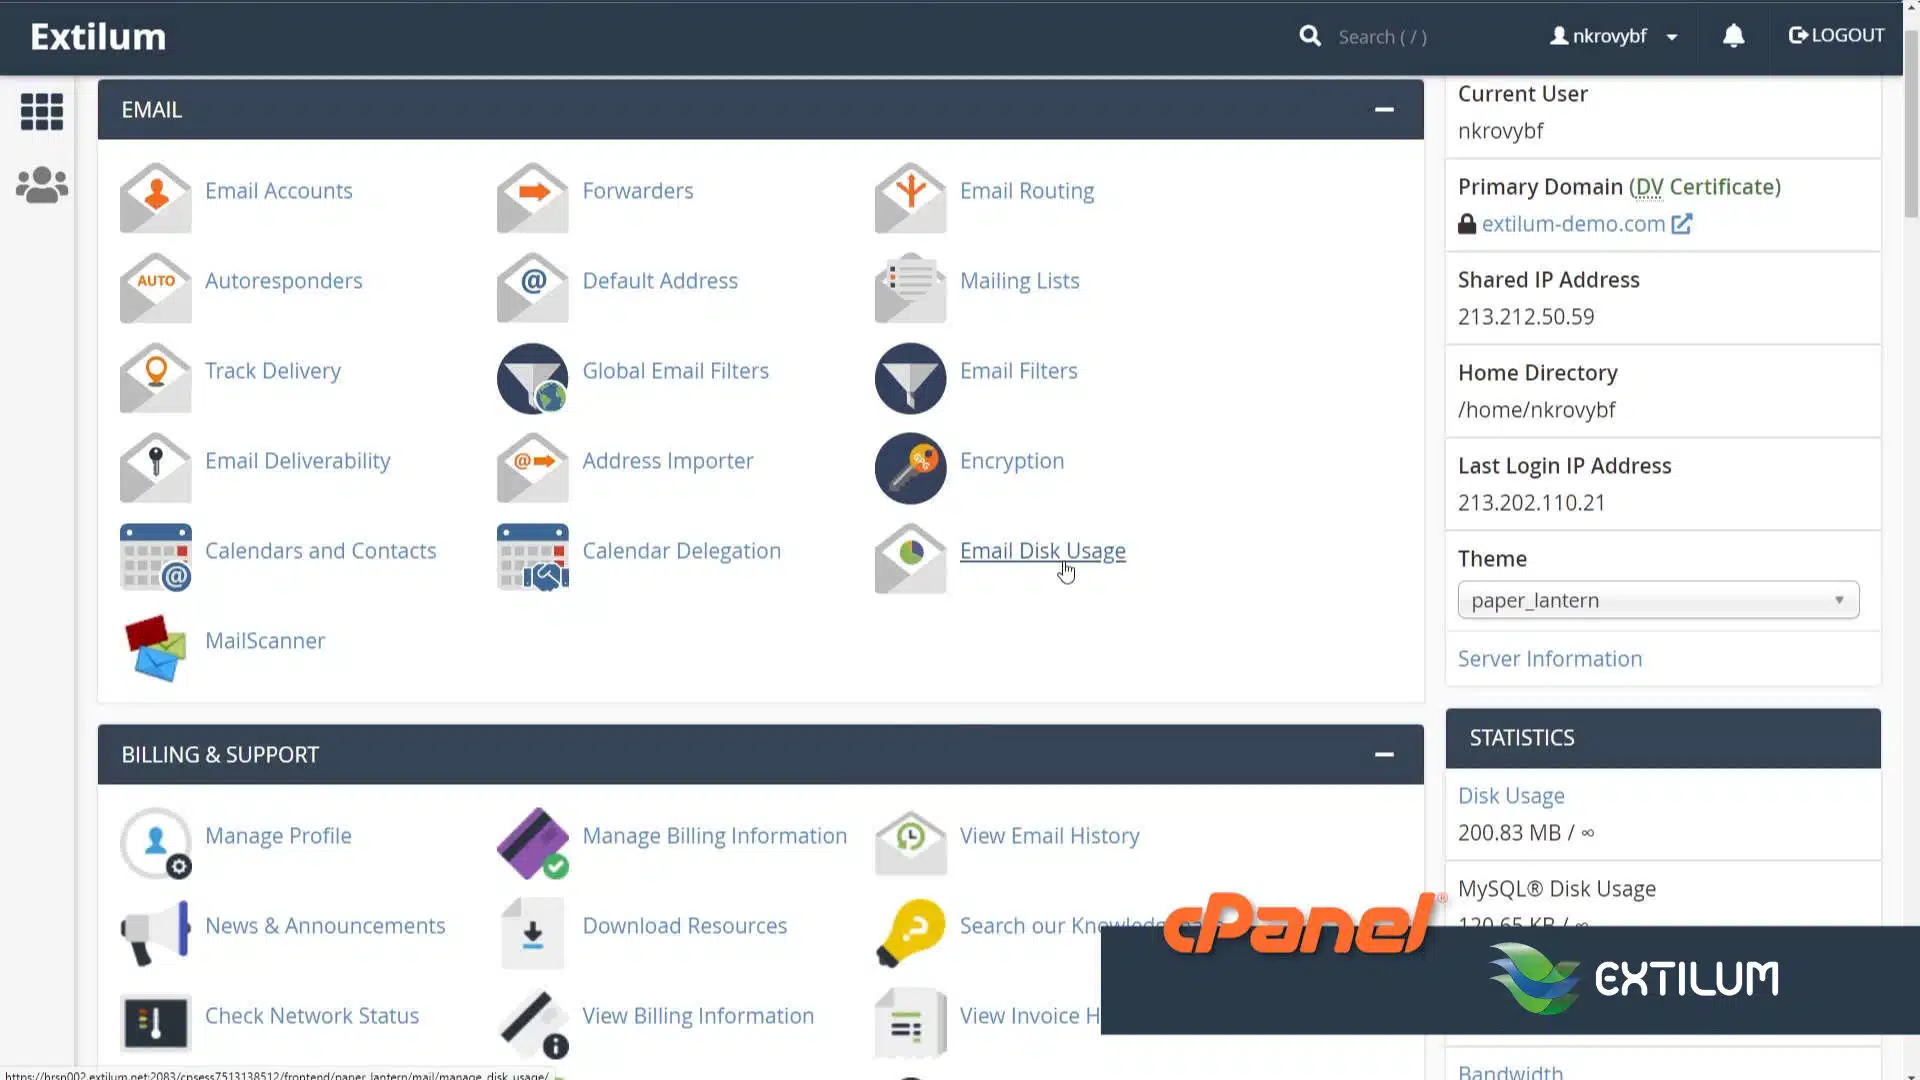
Task: Click the Encryption key icon
Action: (910, 467)
